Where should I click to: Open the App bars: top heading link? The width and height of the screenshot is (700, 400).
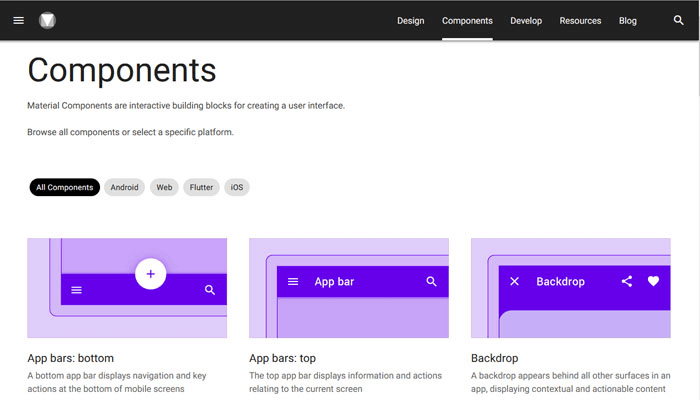(x=282, y=358)
